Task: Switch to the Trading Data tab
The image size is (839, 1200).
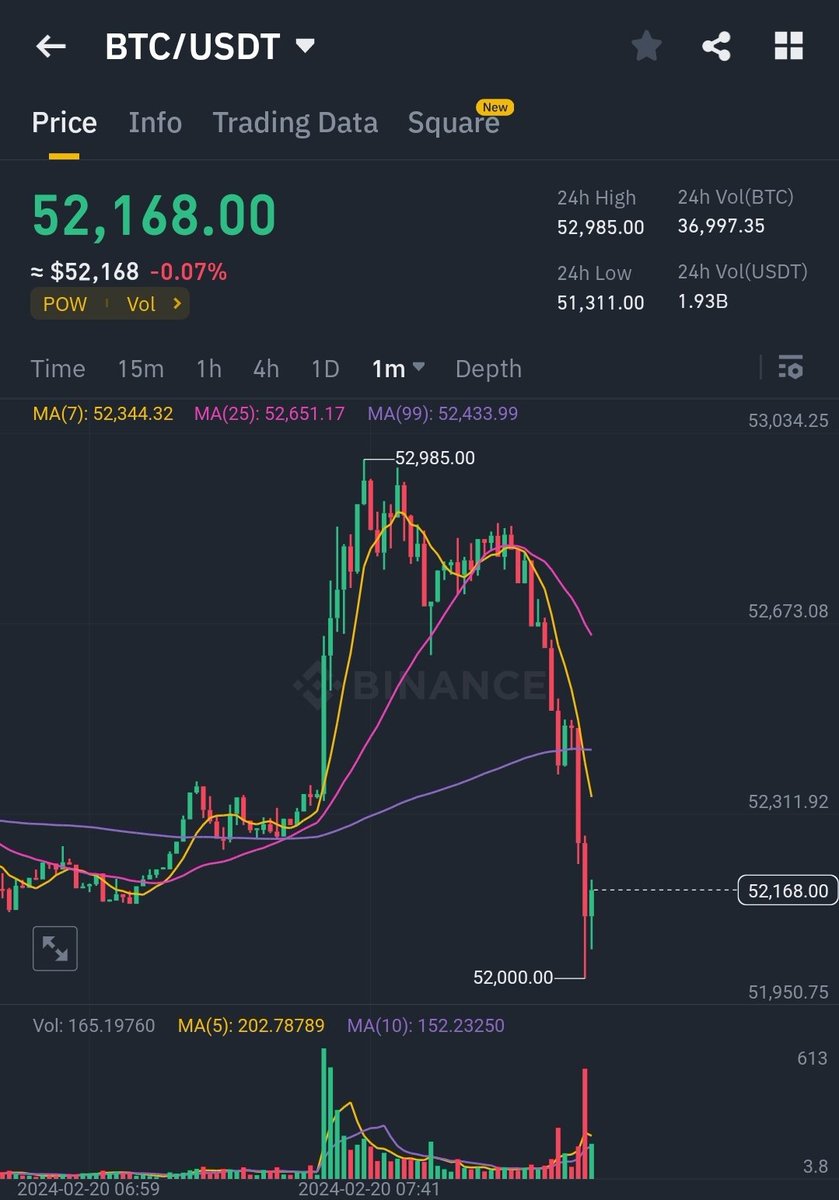Action: coord(295,122)
